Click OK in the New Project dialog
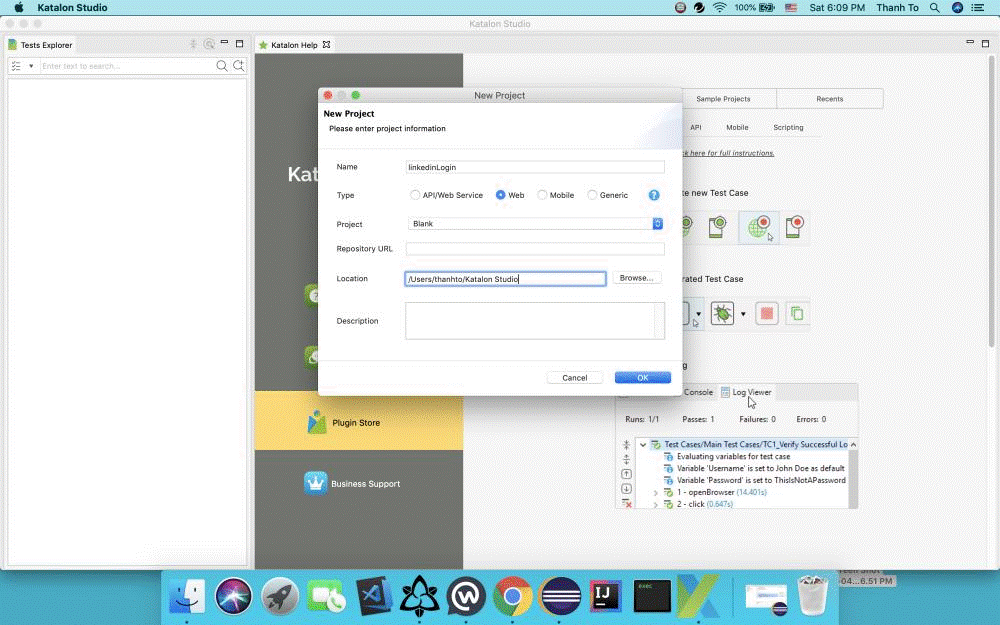Viewport: 1000px width, 625px height. (x=643, y=378)
